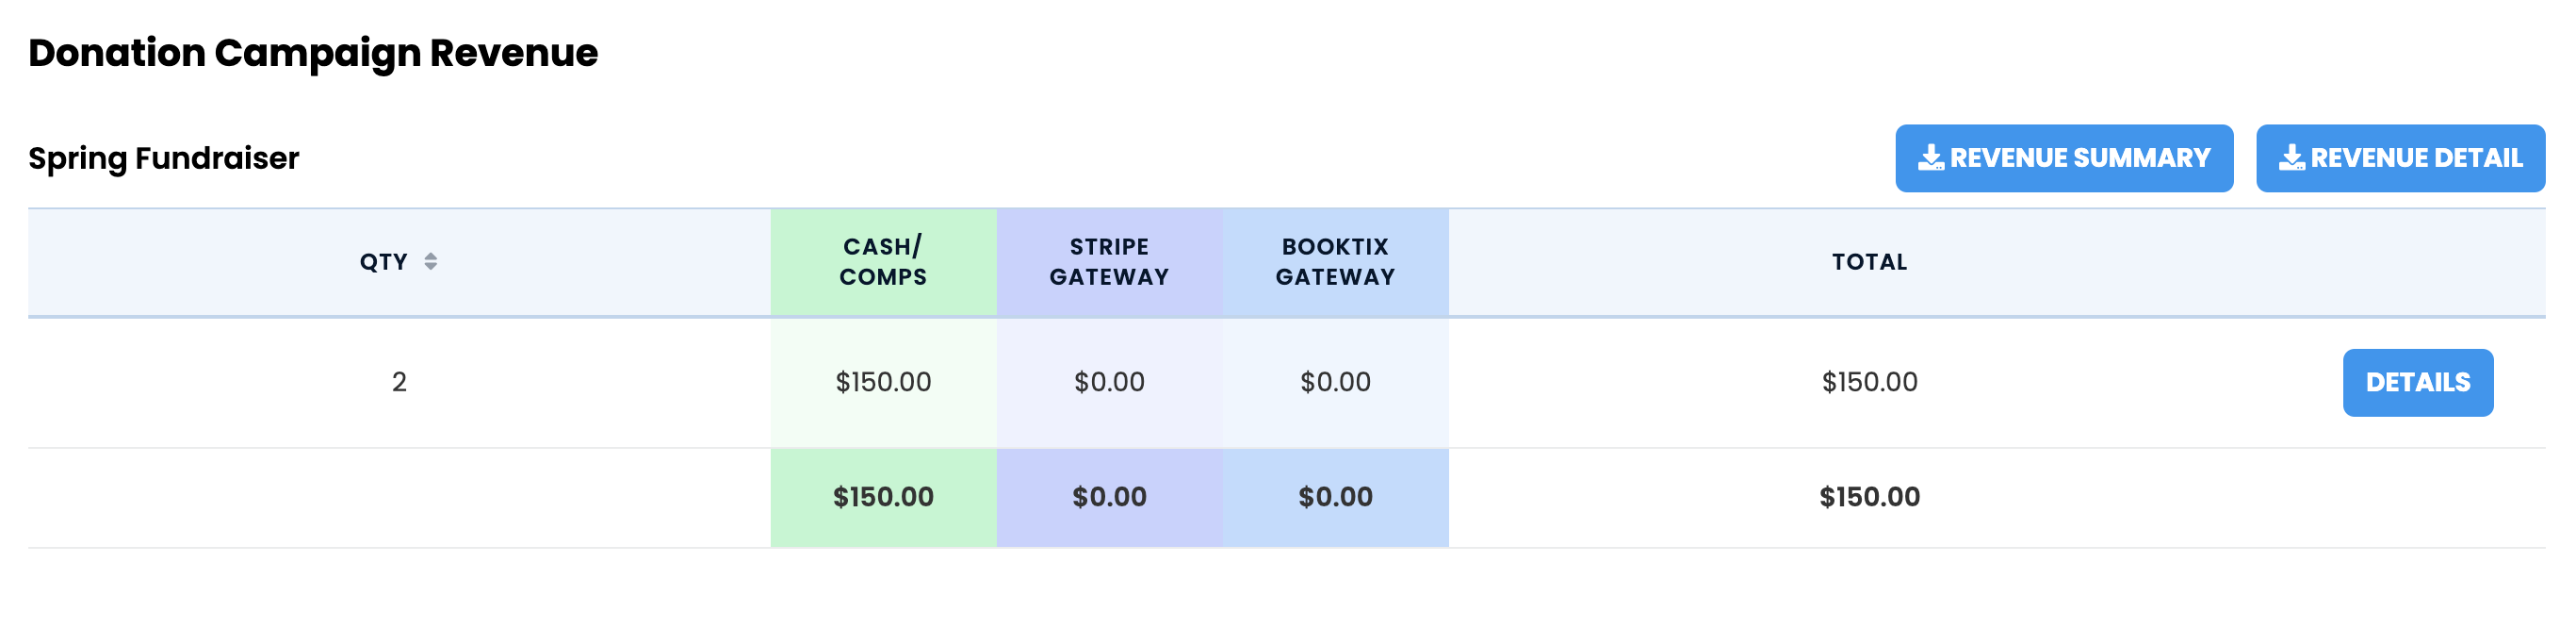Click the bold grand total $150.00
Image resolution: width=2576 pixels, height=628 pixels.
tap(1869, 497)
